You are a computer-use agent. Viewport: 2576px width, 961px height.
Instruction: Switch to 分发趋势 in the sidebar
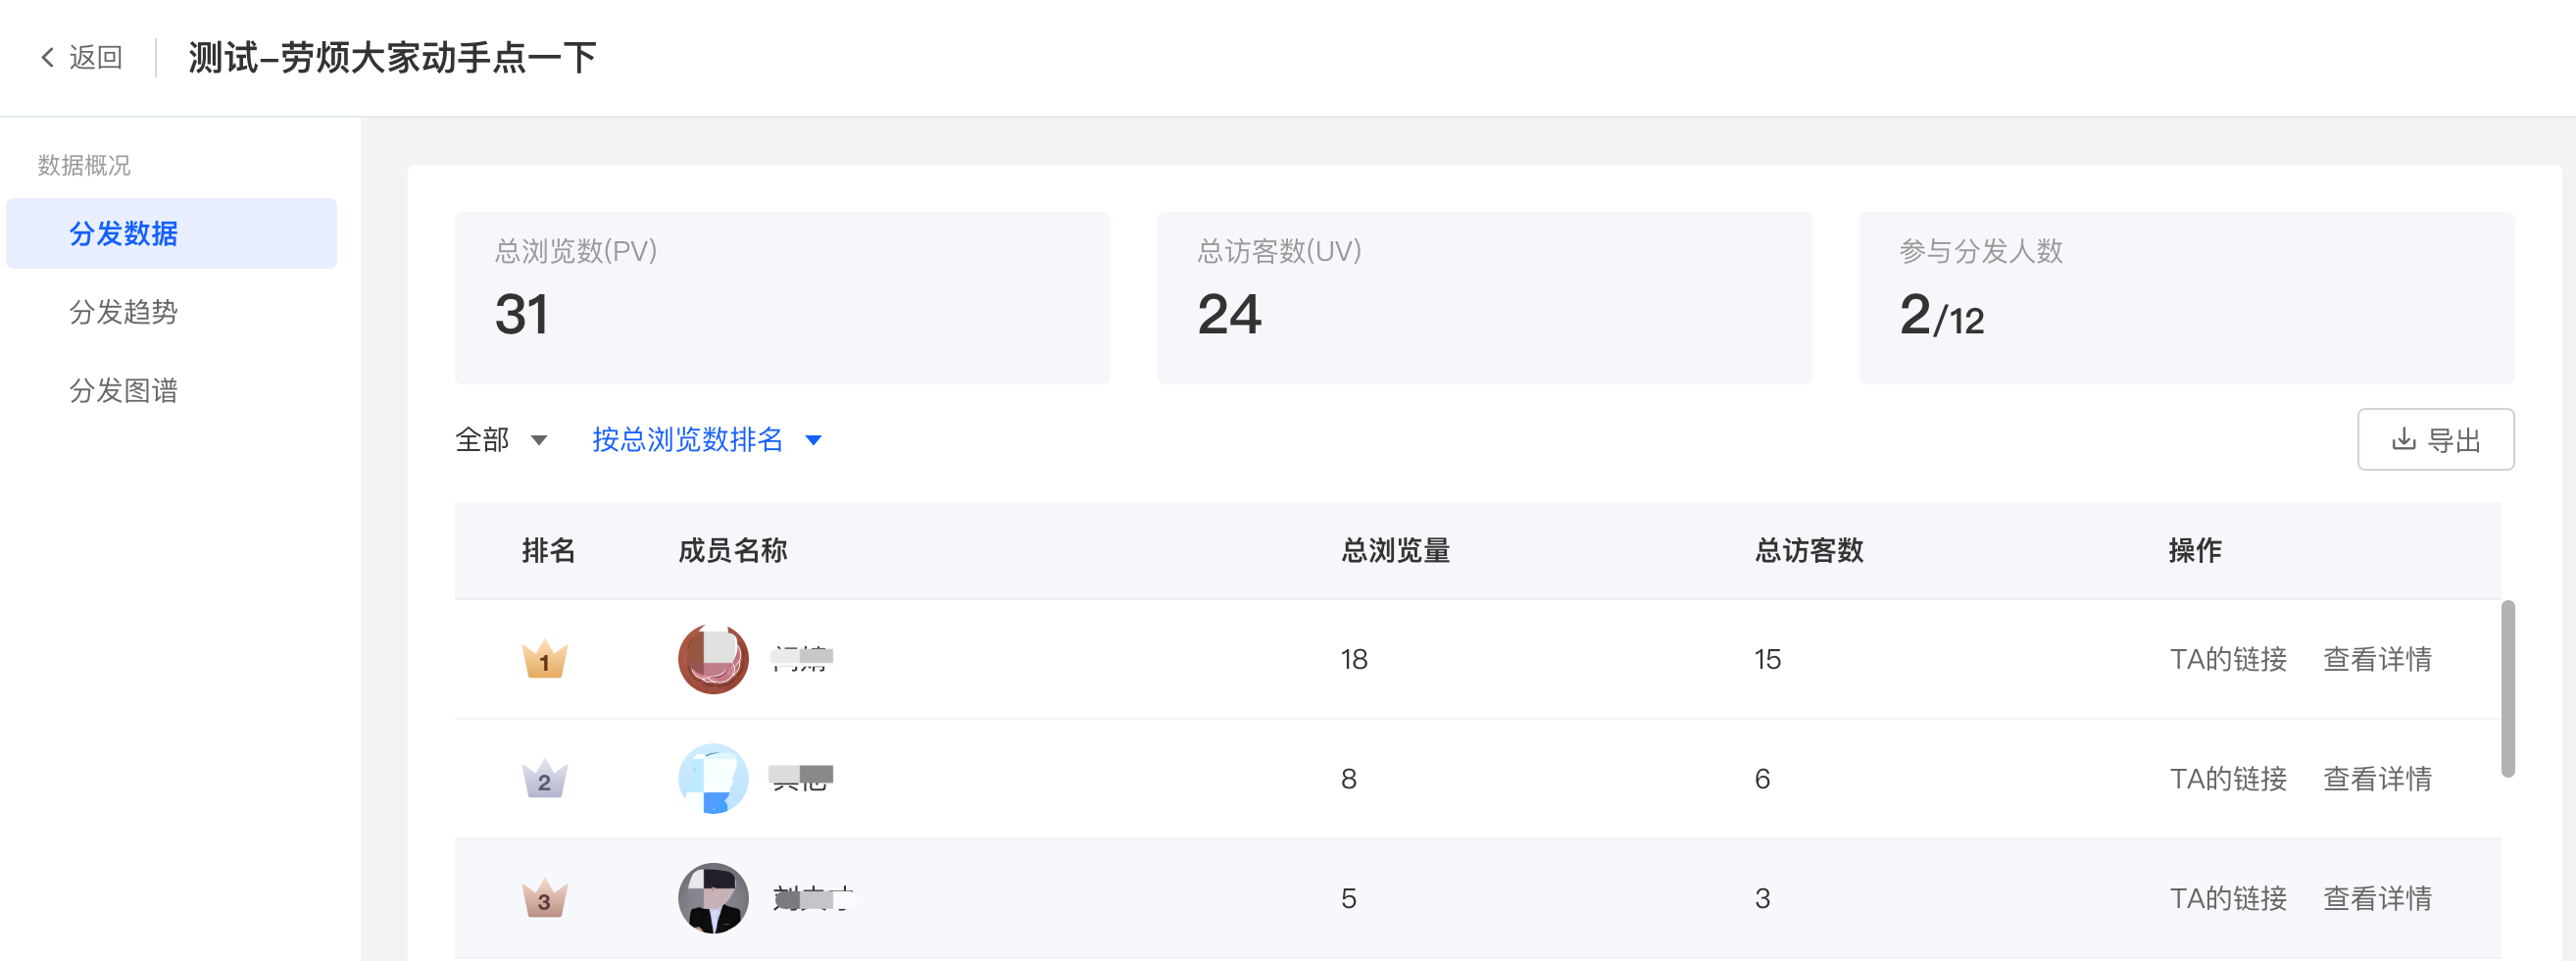(x=124, y=312)
